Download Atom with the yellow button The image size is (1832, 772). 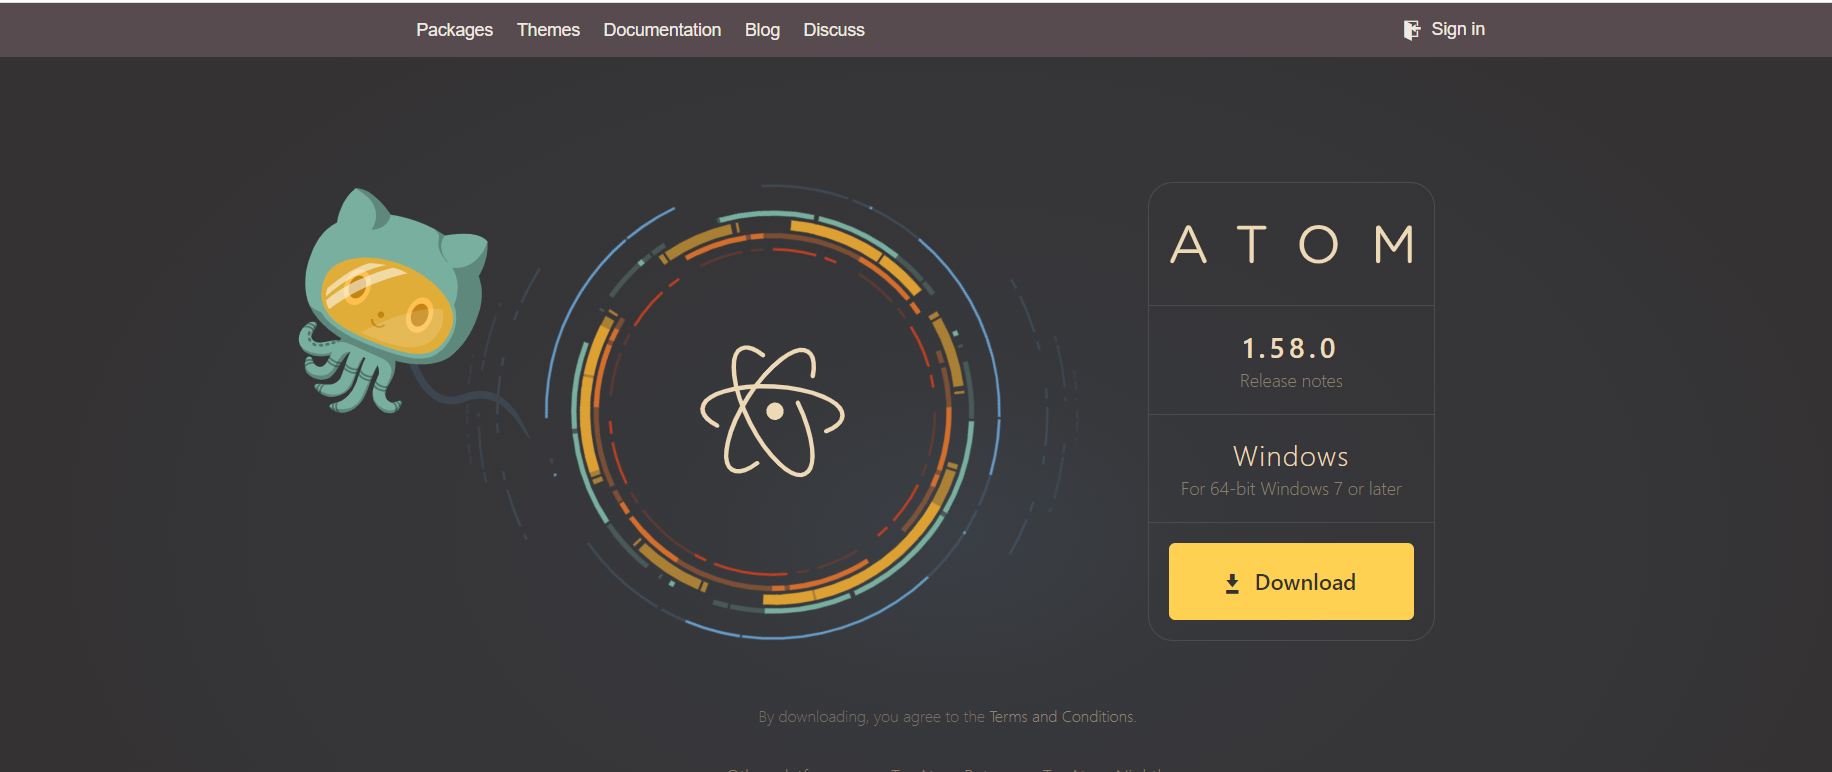click(x=1291, y=581)
